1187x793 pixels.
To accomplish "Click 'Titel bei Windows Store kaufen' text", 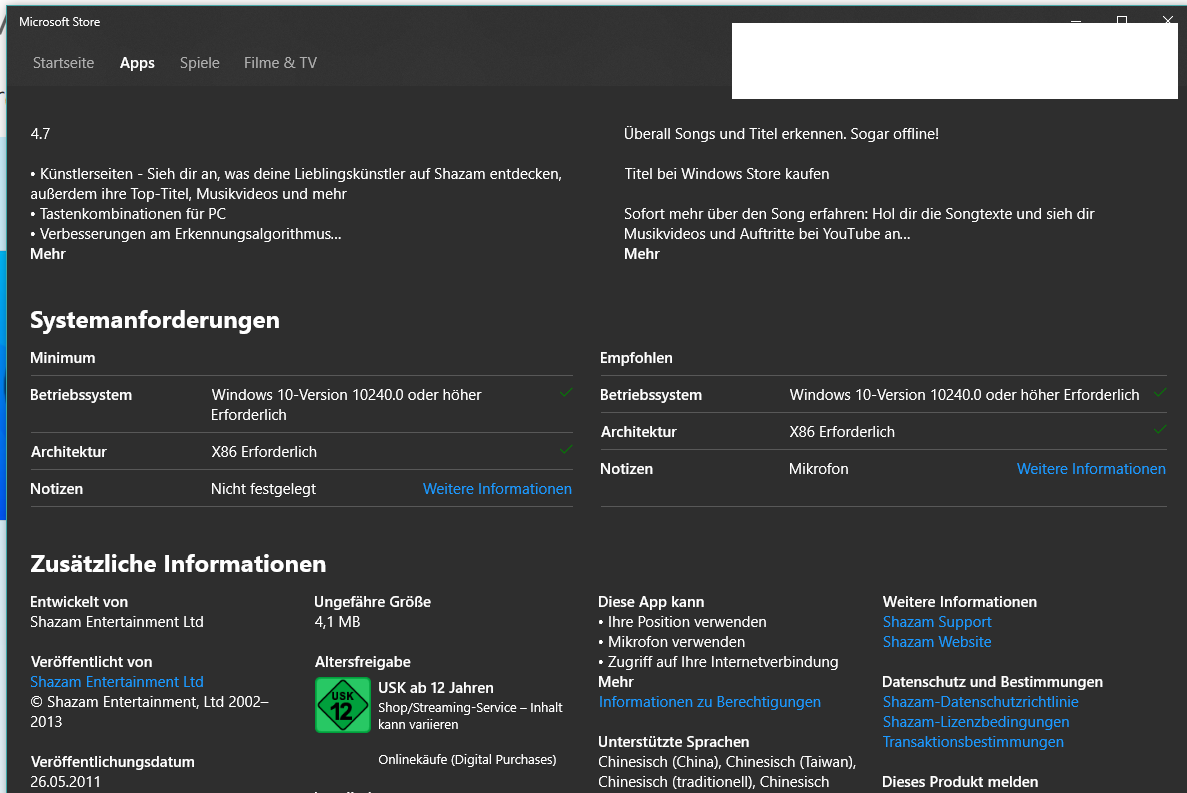I will pyautogui.click(x=727, y=174).
